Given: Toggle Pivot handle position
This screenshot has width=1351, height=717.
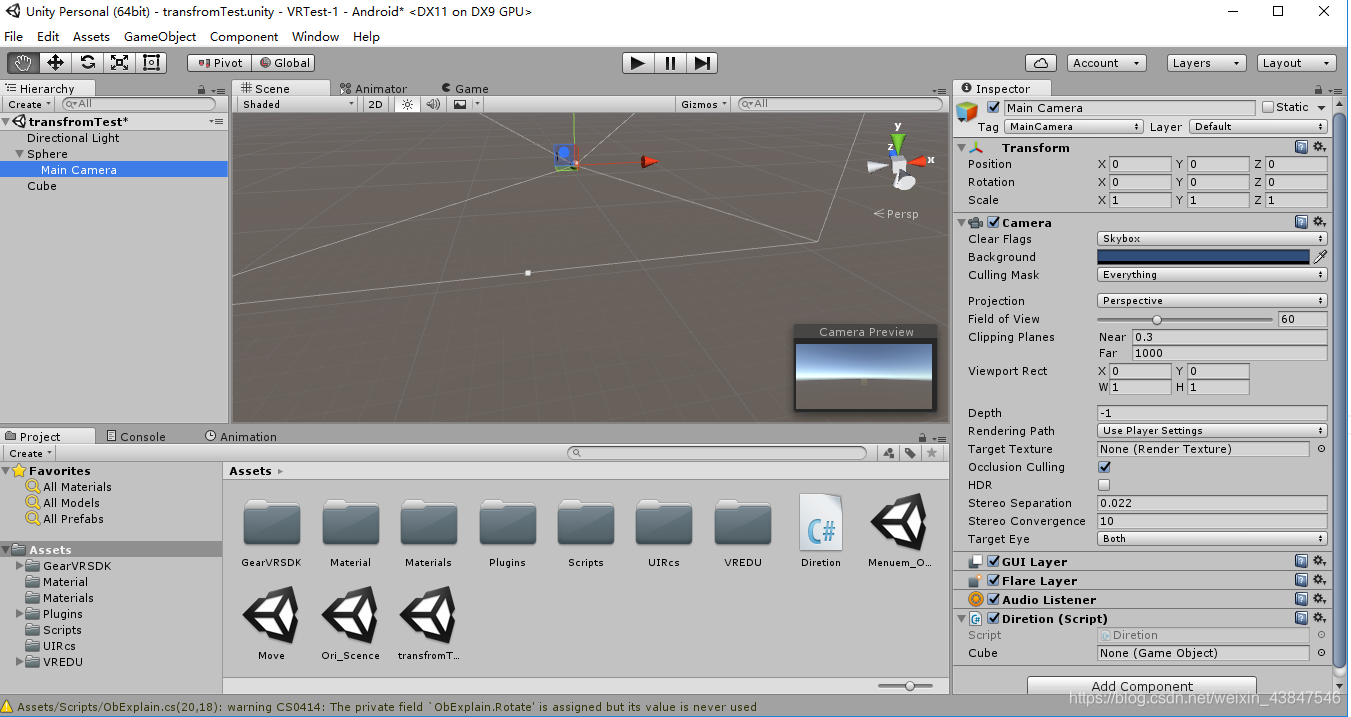Looking at the screenshot, I should click(219, 63).
